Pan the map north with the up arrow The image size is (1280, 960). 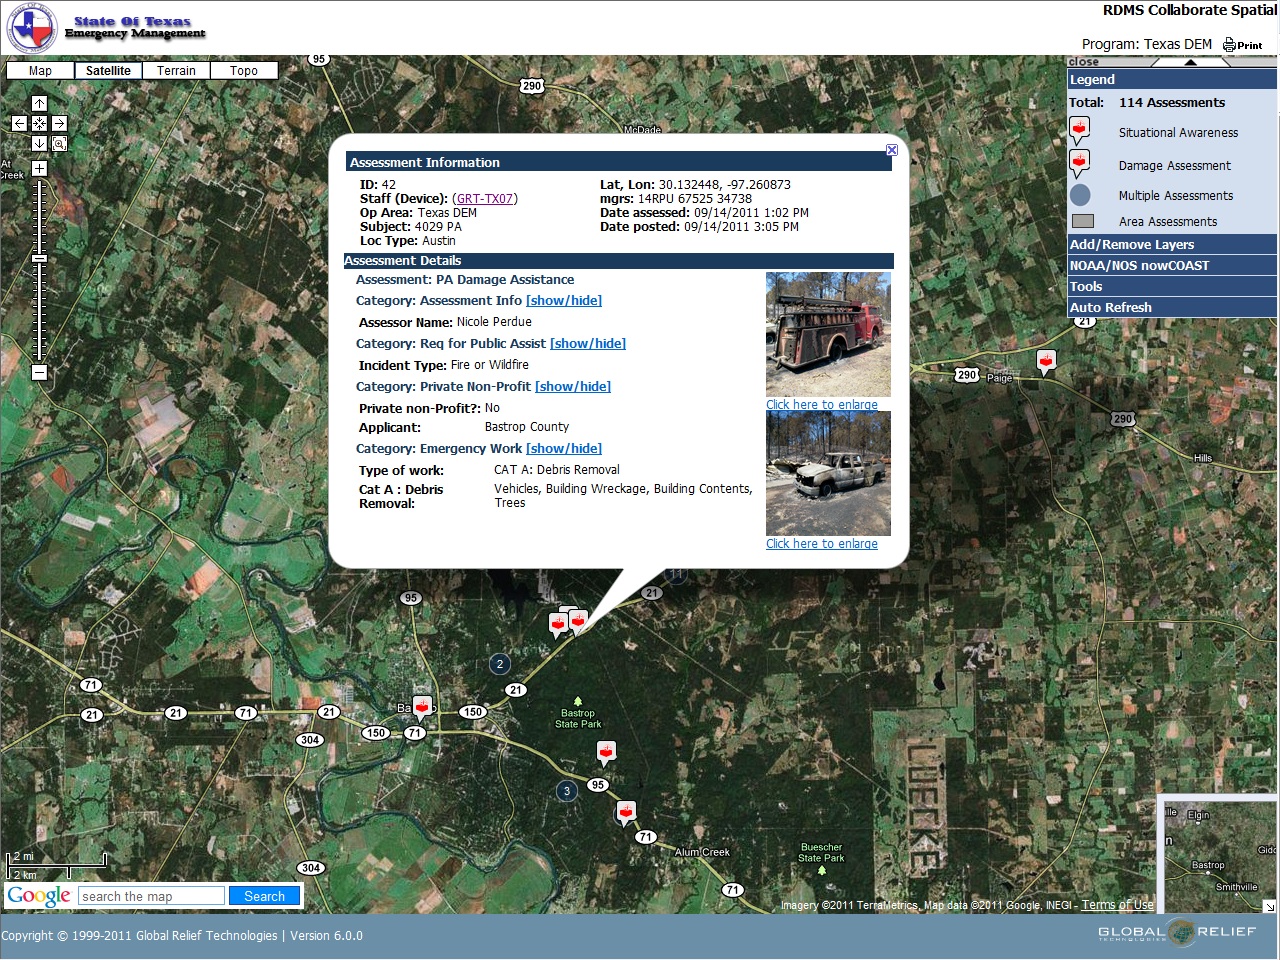pos(39,104)
